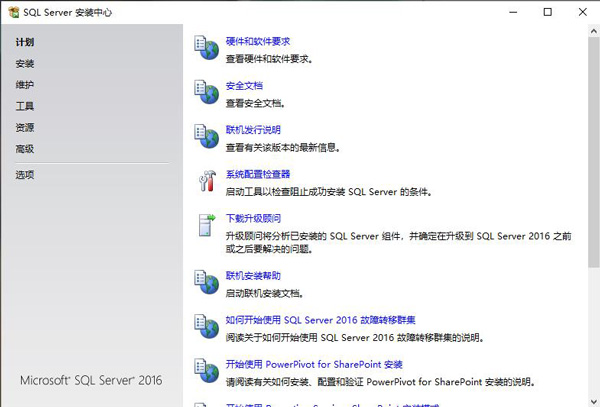Open 选项 in the sidebar
This screenshot has width=600, height=407.
[25, 175]
